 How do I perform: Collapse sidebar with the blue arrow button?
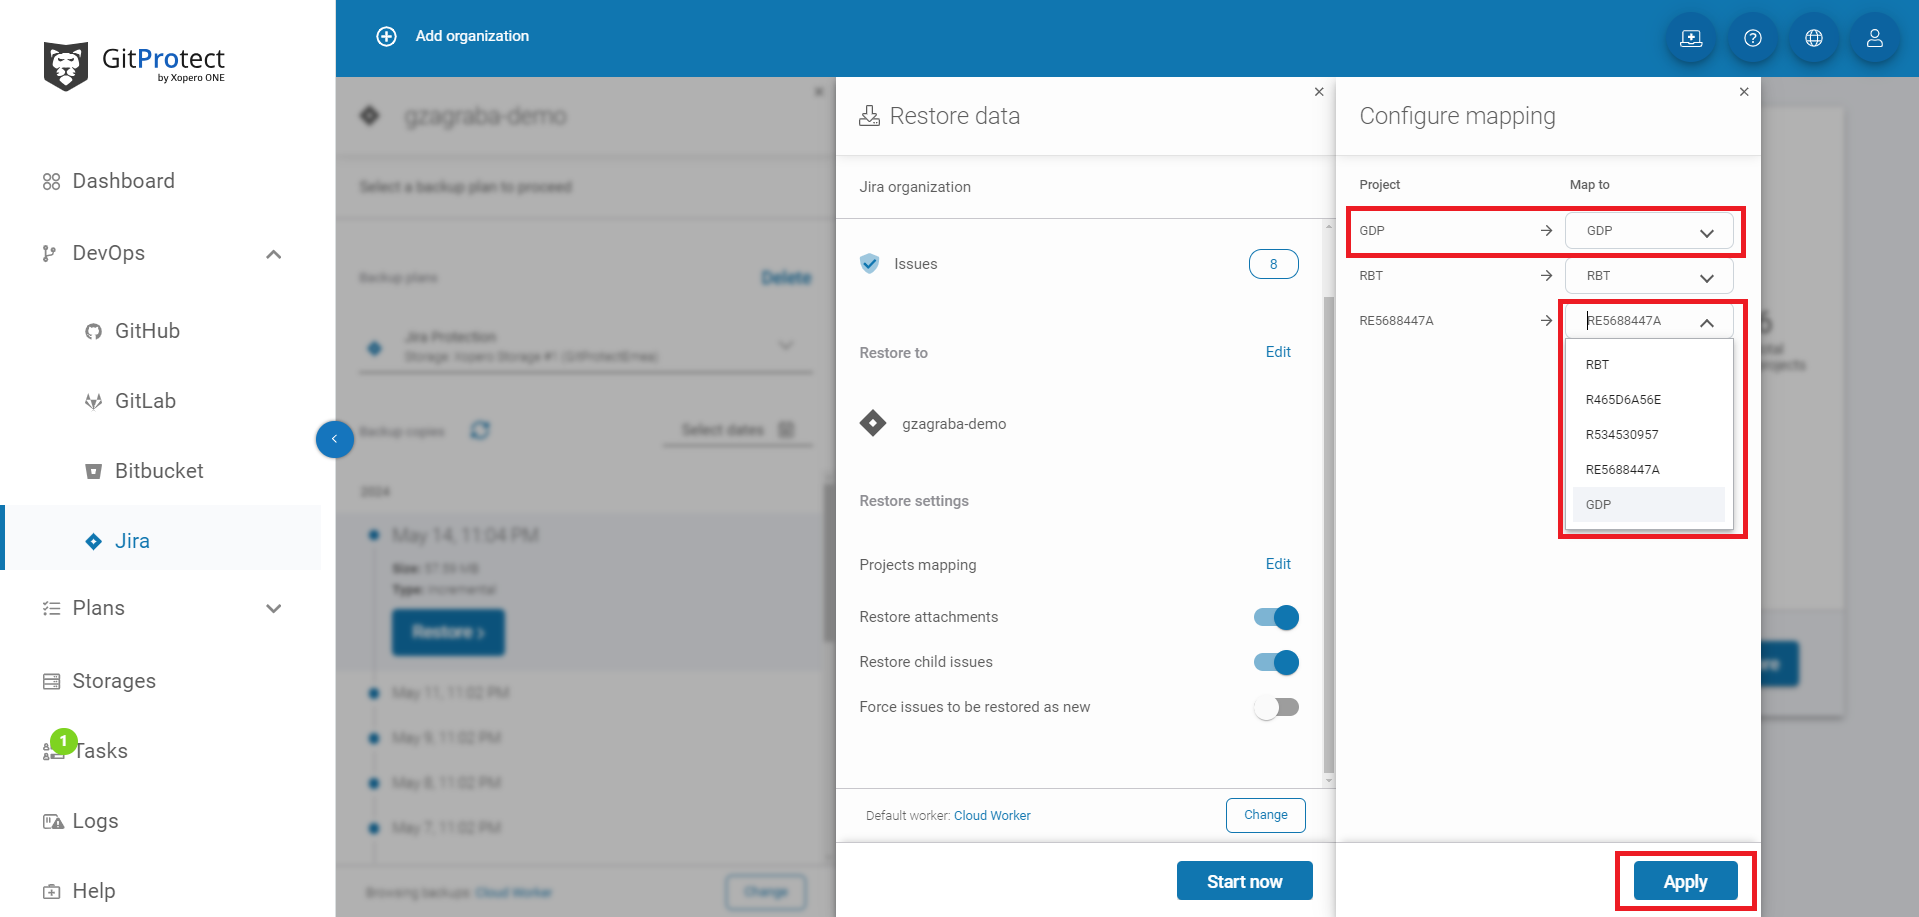coord(335,439)
